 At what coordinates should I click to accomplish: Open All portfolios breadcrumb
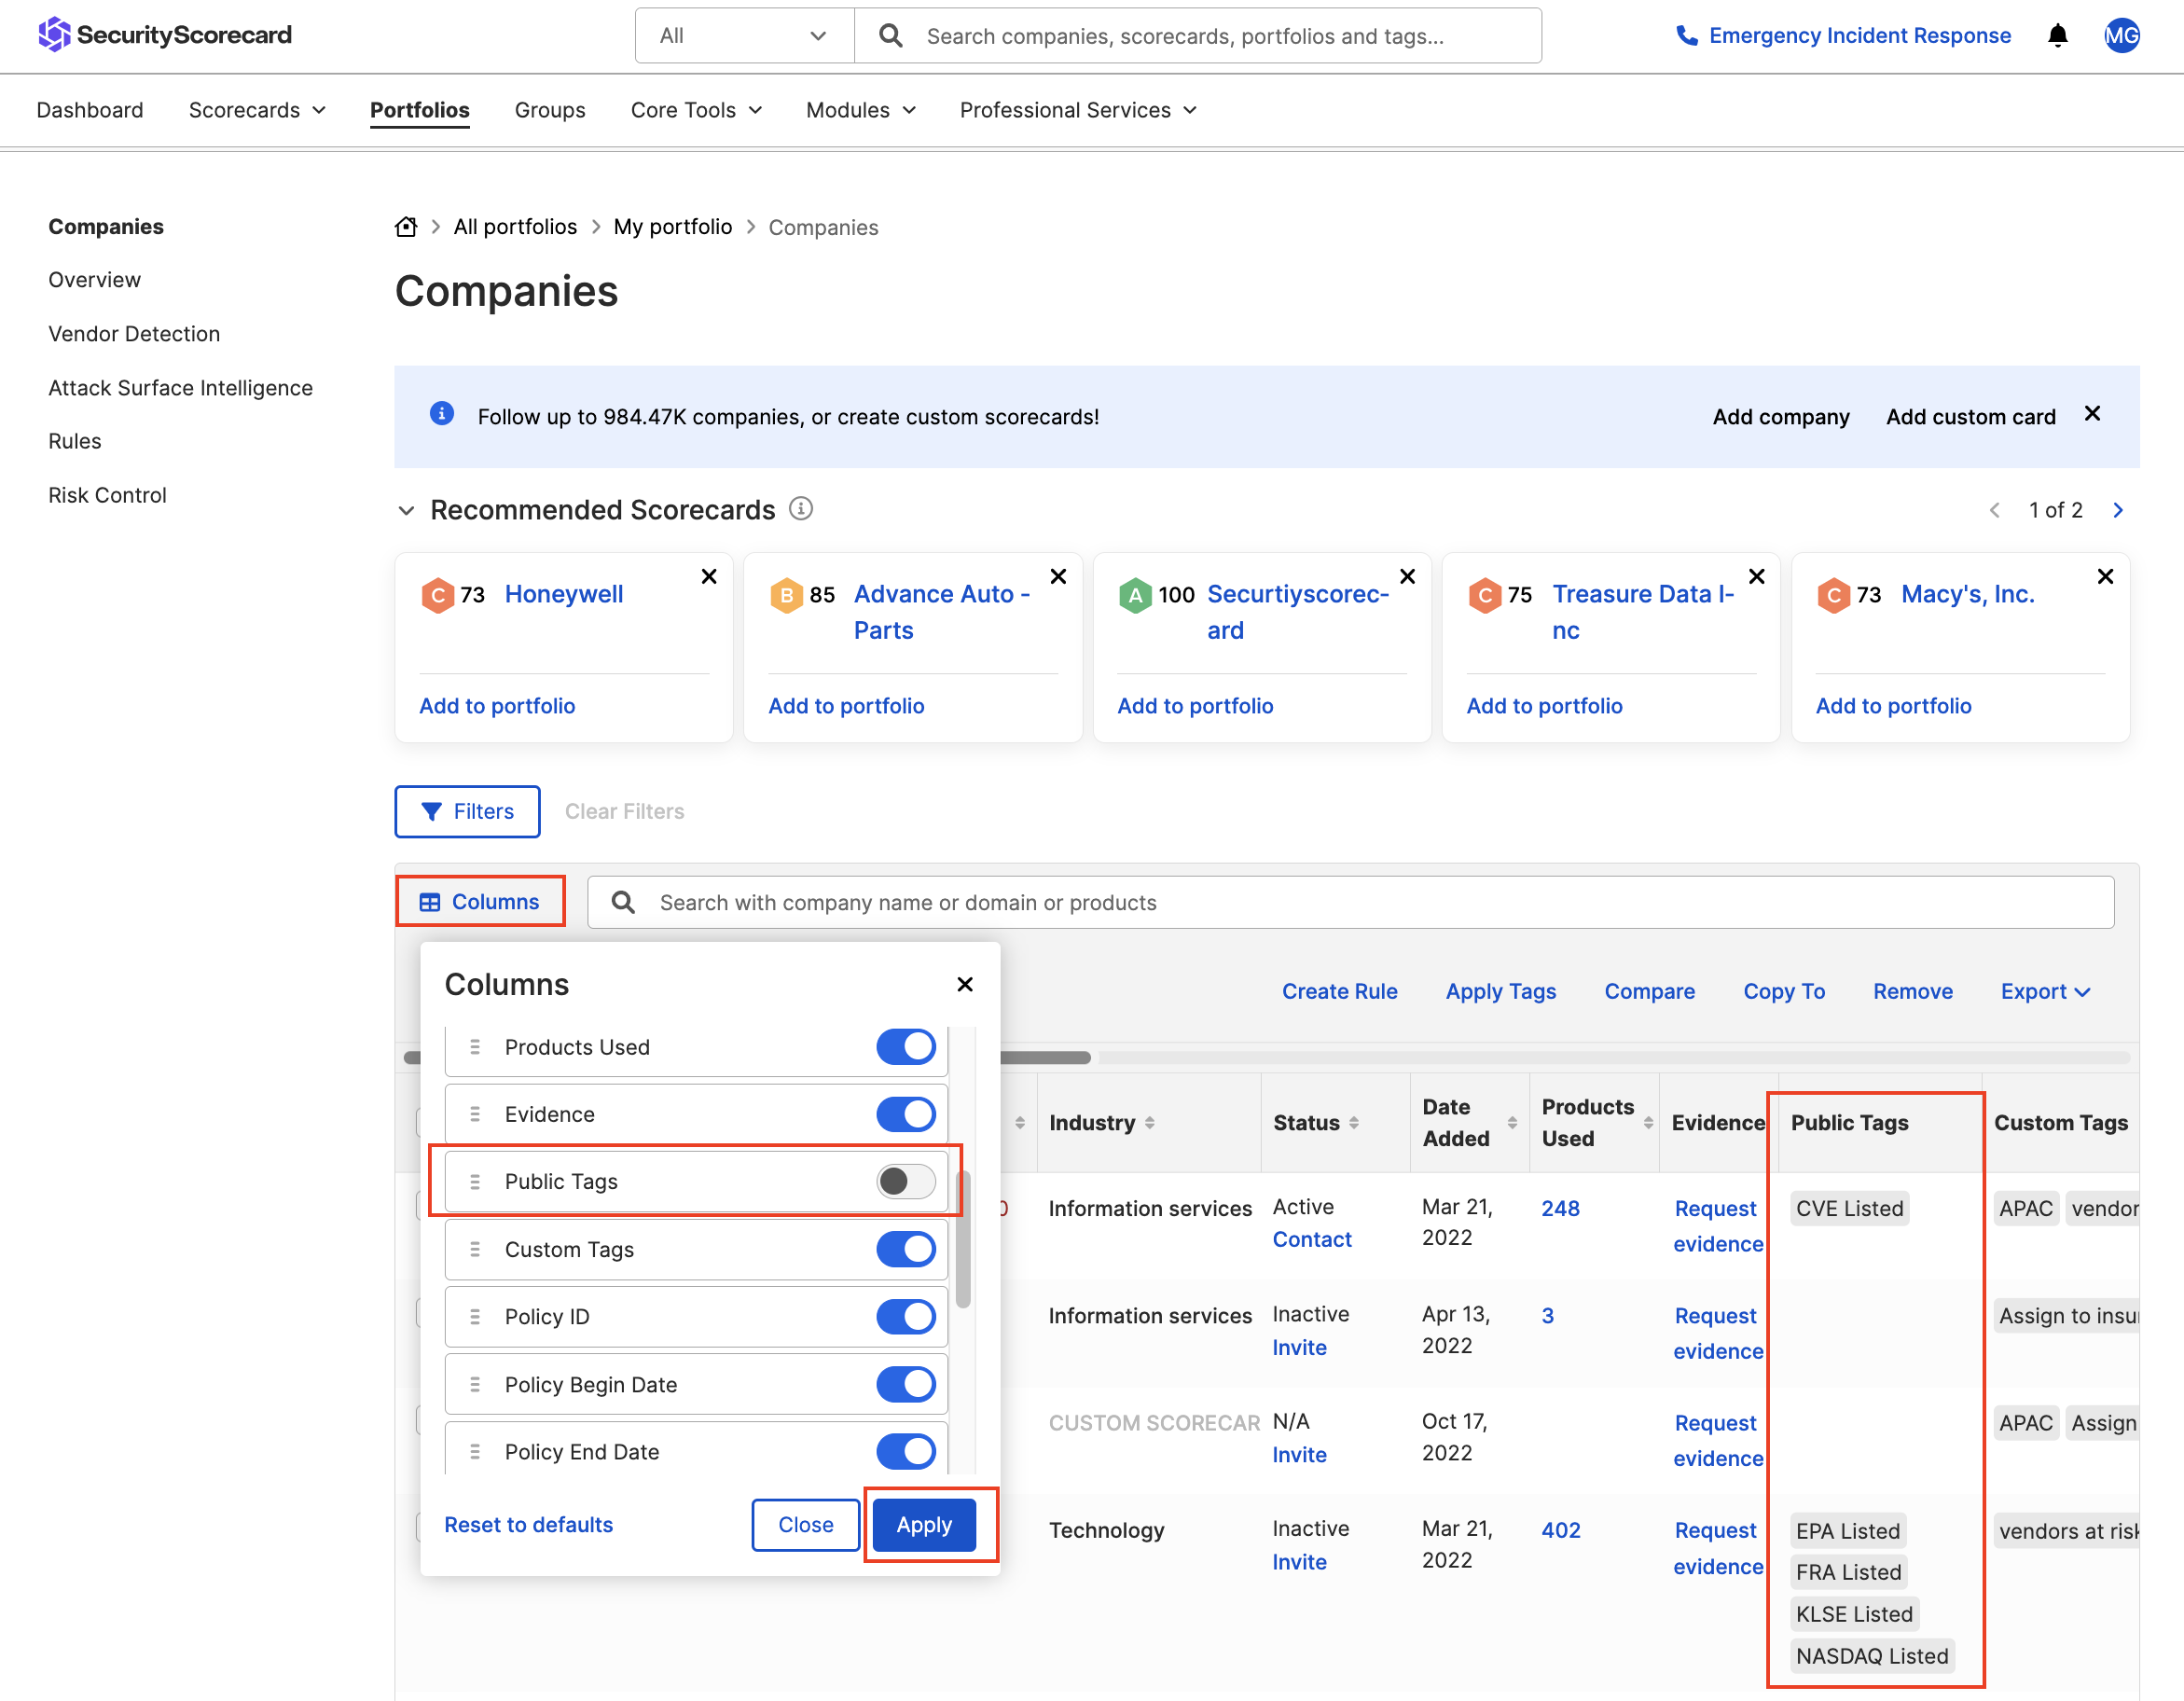coord(515,227)
